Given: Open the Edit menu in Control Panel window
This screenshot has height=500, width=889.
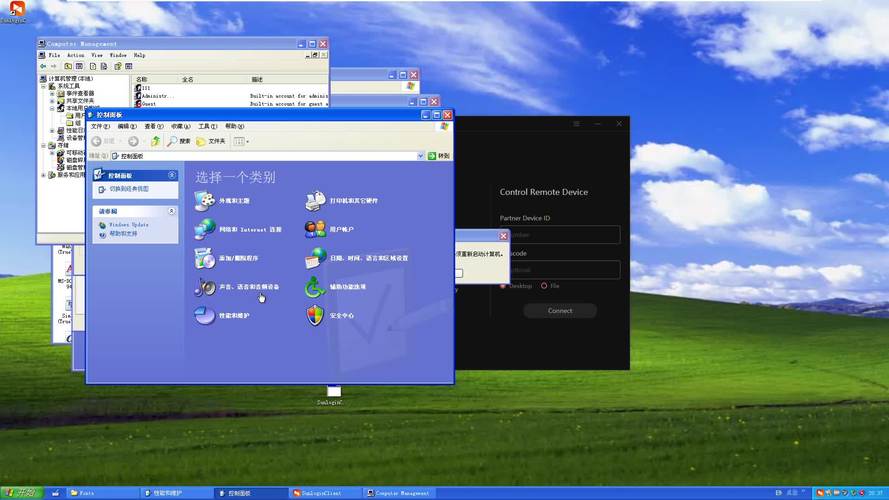Looking at the screenshot, I should point(127,126).
